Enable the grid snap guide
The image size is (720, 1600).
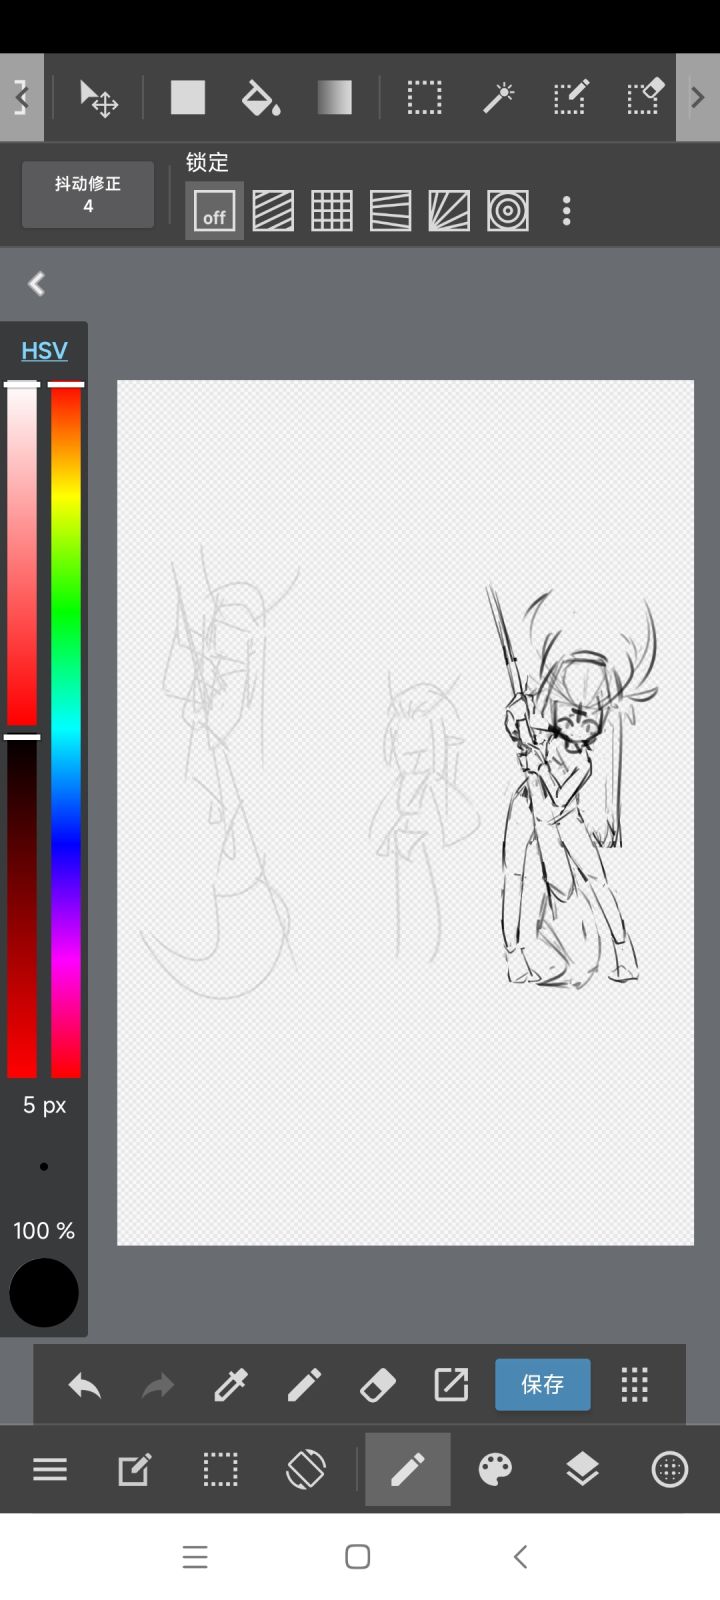coord(332,211)
